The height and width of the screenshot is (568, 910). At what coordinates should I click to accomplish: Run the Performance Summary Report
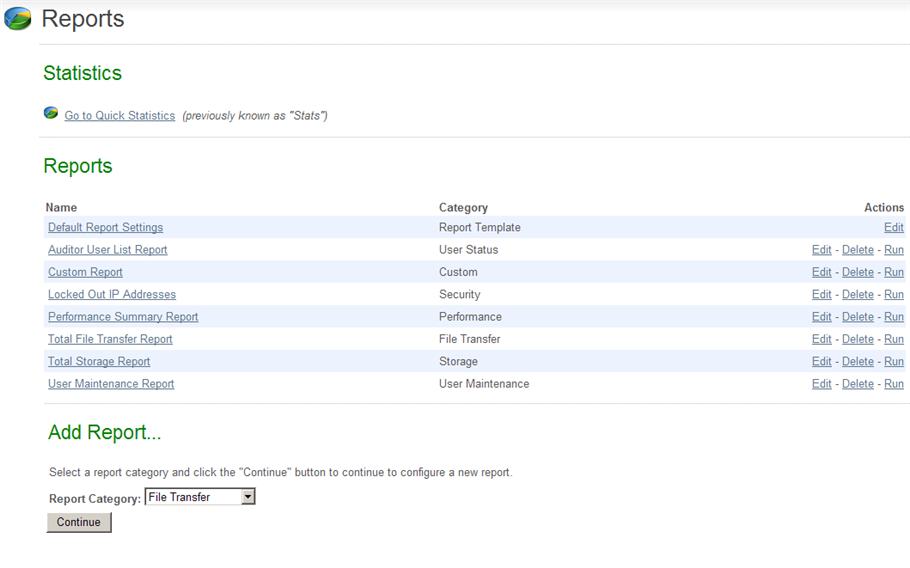[x=893, y=317]
